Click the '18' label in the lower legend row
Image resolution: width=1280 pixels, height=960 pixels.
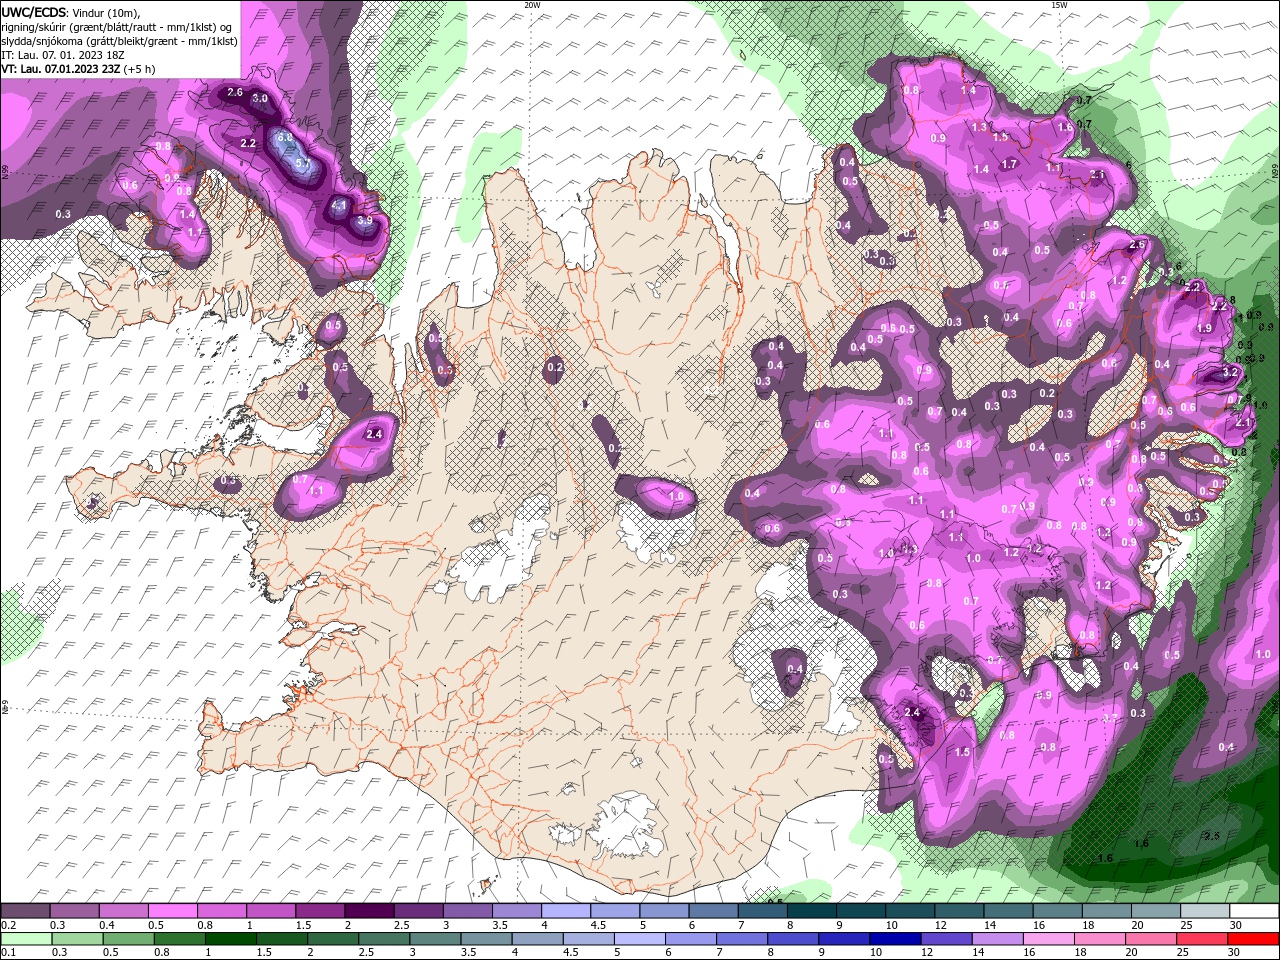(1081, 953)
